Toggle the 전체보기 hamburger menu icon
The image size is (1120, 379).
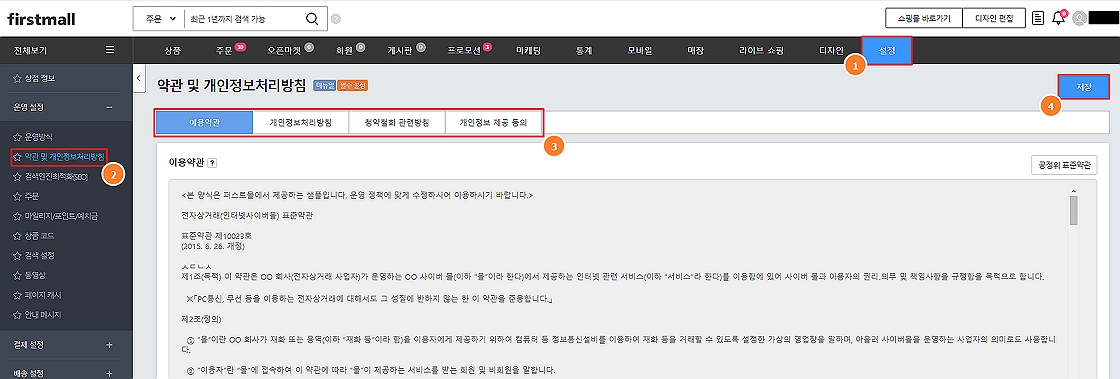pyautogui.click(x=109, y=50)
